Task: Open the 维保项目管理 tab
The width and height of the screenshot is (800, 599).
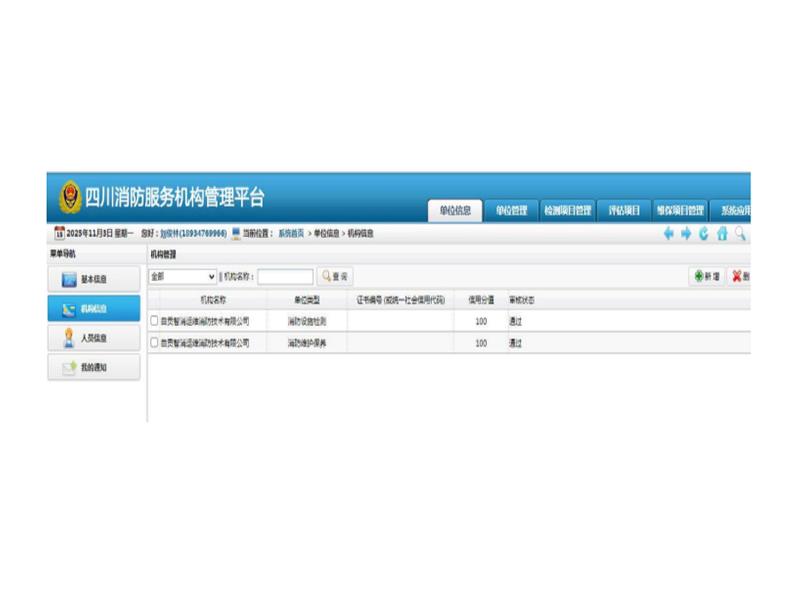Action: (680, 210)
